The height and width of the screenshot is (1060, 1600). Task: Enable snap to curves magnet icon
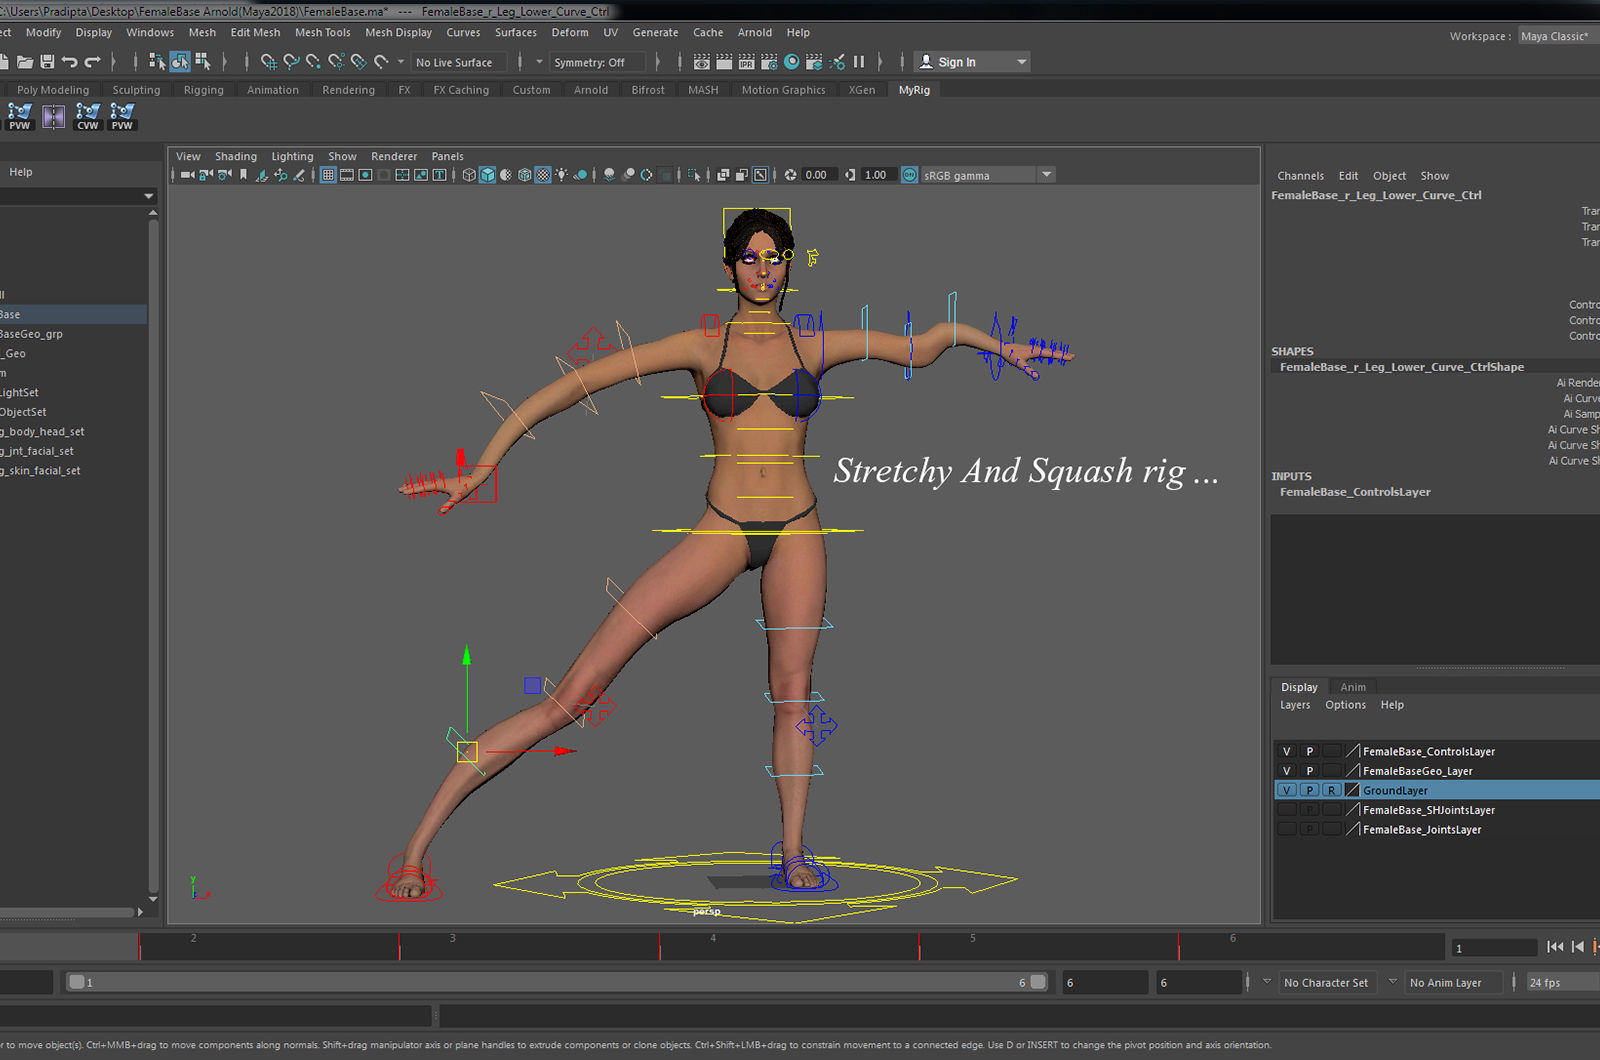[x=291, y=62]
